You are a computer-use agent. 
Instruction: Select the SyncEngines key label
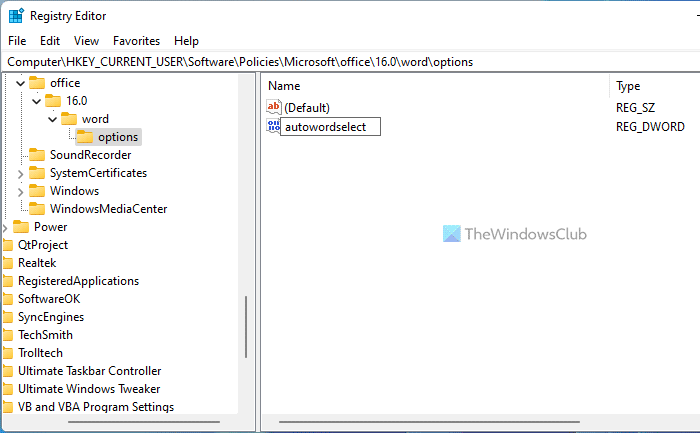51,317
